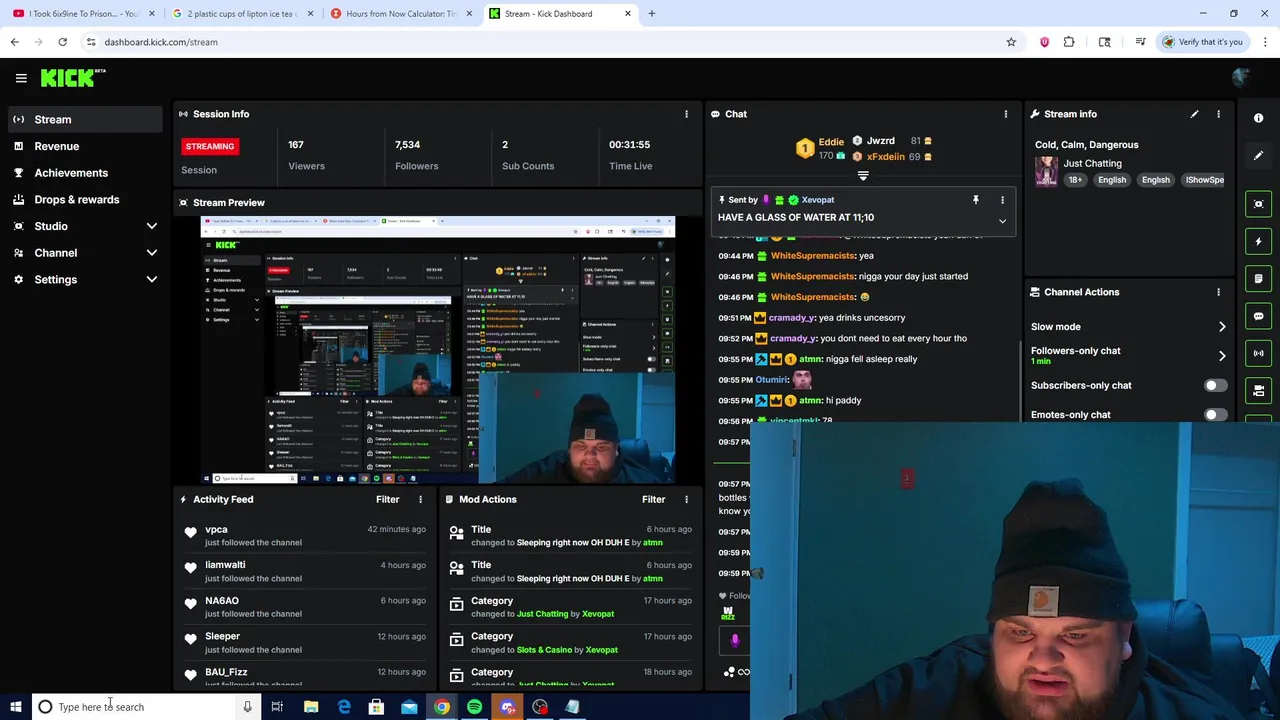Toggle stream preview widget in right sidebar
This screenshot has width=1280, height=720.
[x=1259, y=204]
